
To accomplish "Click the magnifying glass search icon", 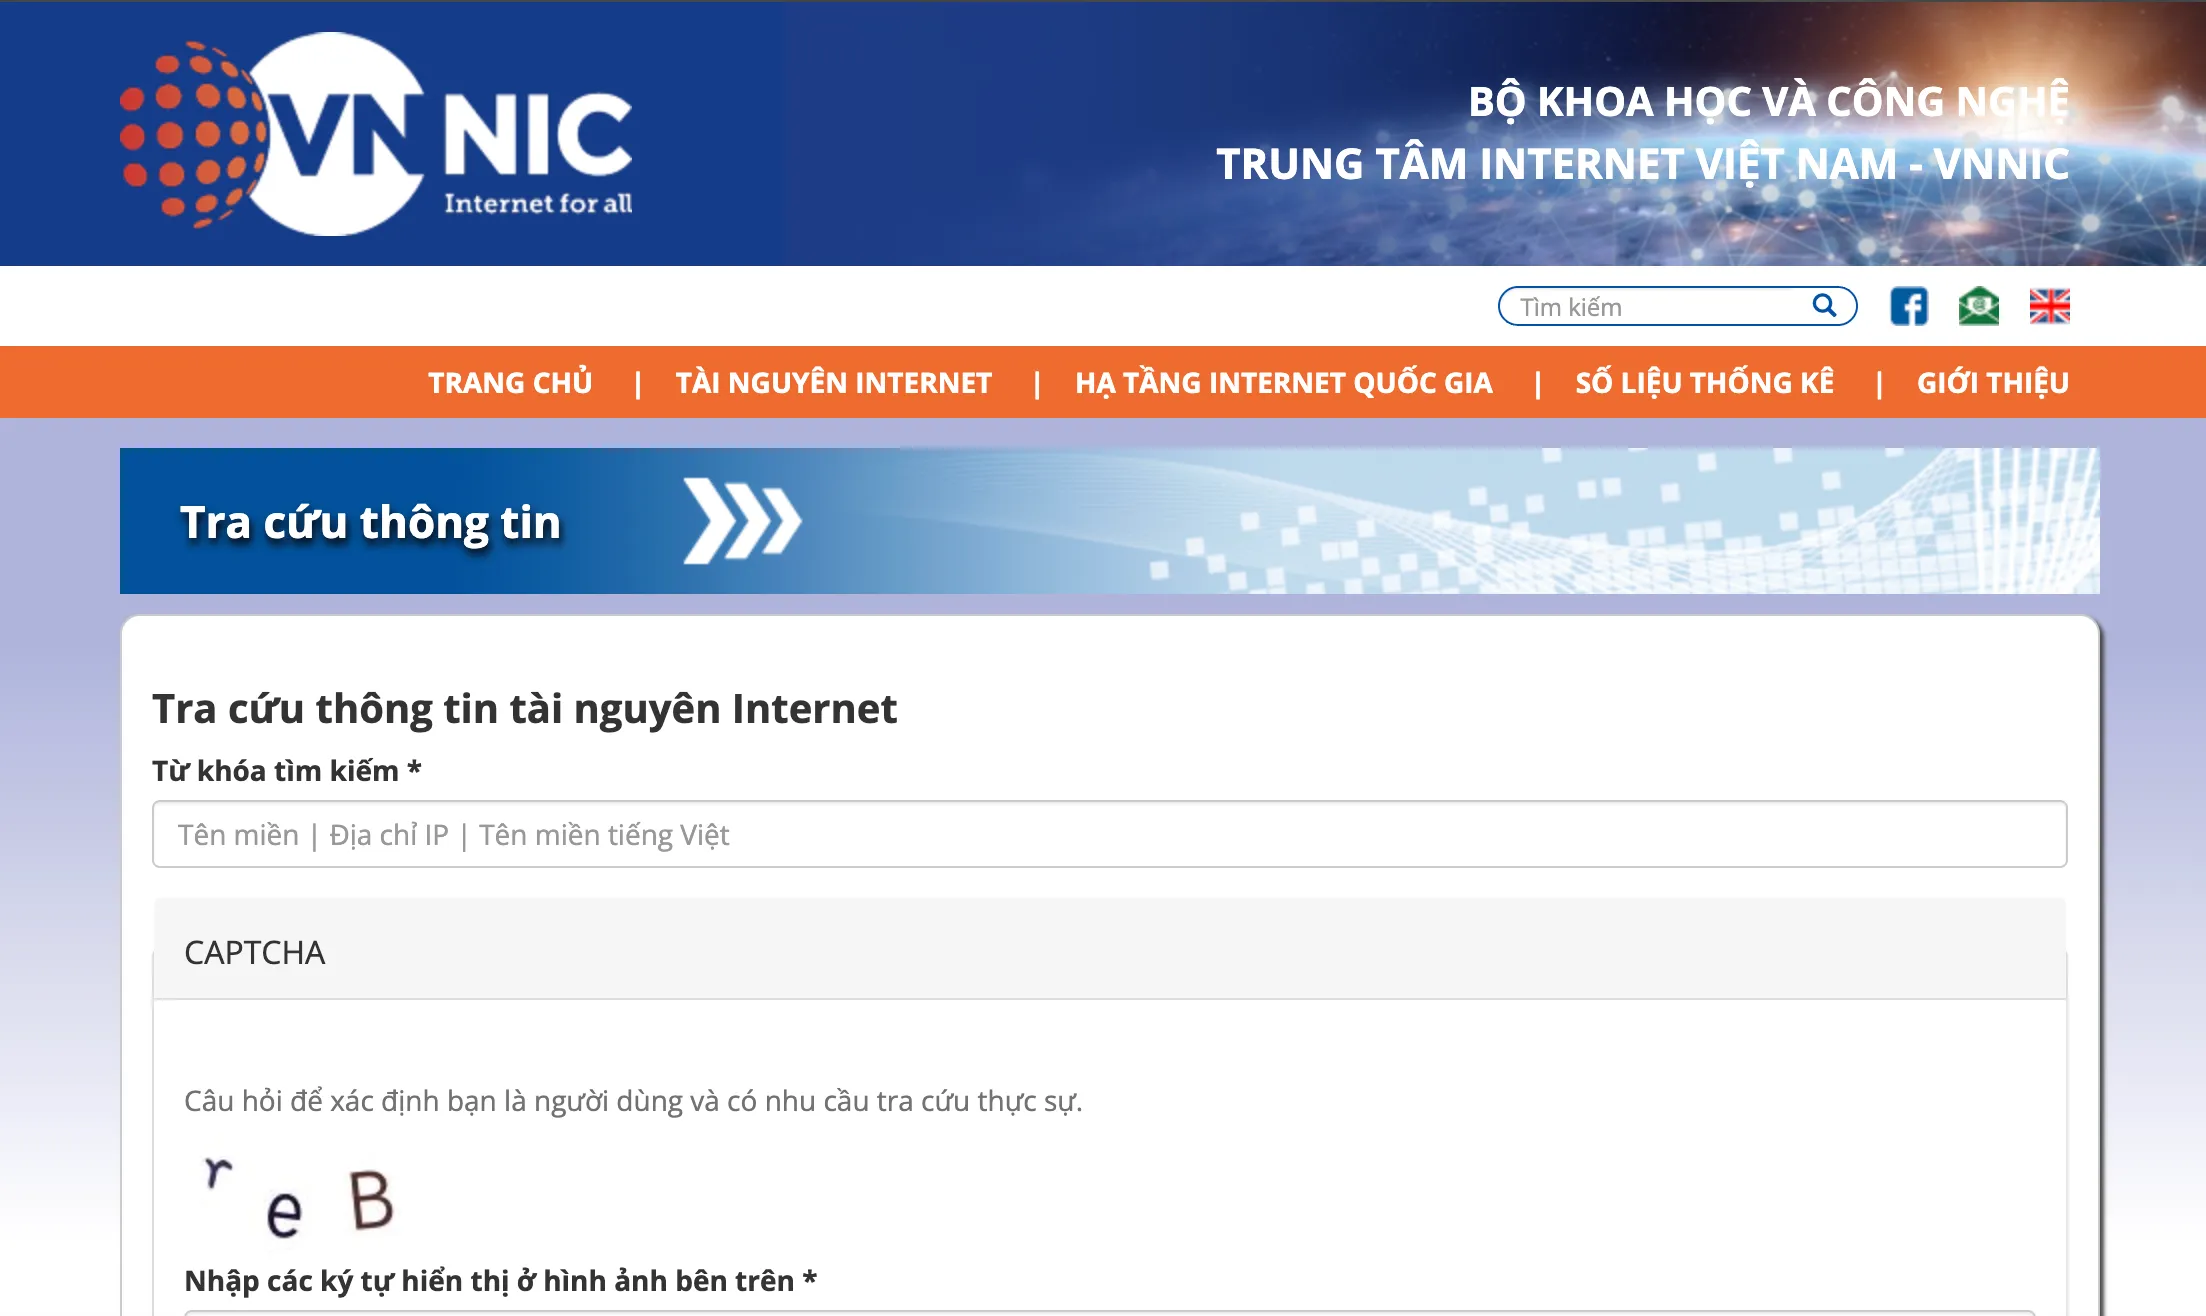I will [x=1826, y=306].
